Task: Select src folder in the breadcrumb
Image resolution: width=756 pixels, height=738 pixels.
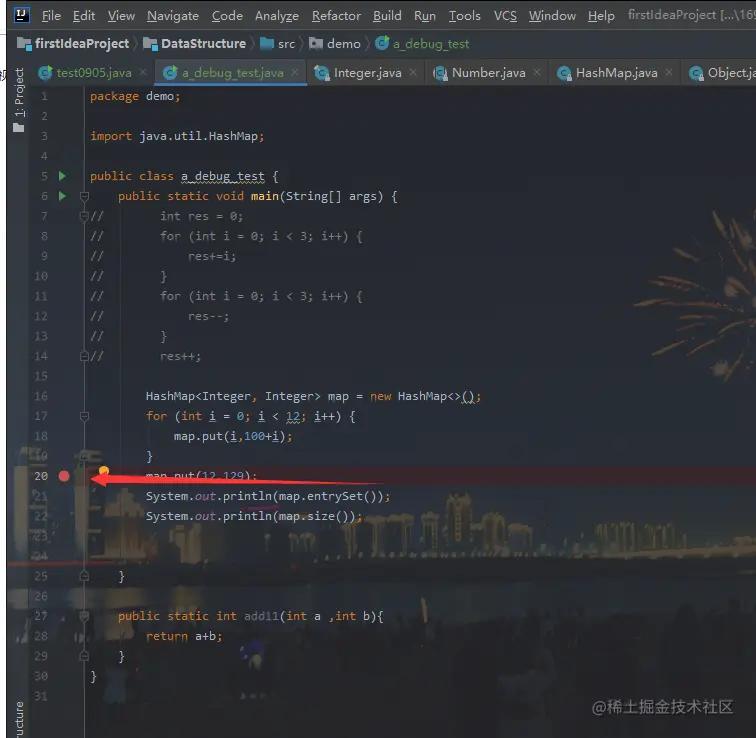Action: click(x=286, y=44)
